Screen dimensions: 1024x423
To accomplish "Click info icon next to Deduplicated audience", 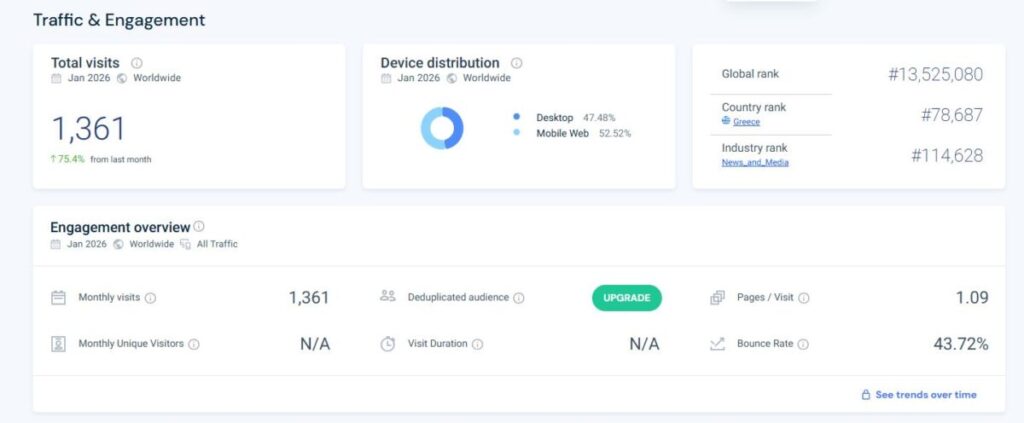I will (519, 298).
